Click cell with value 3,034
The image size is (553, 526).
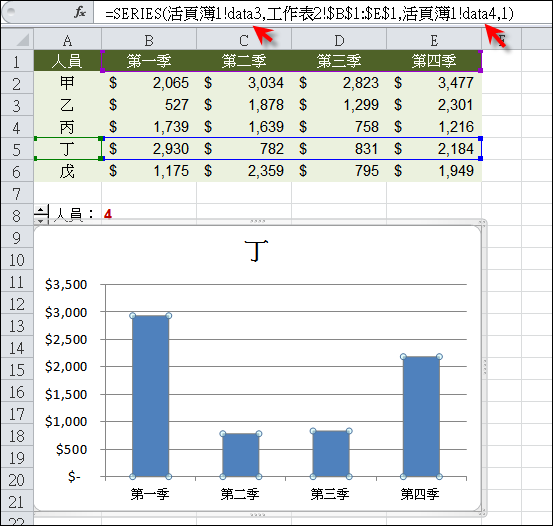[x=244, y=83]
